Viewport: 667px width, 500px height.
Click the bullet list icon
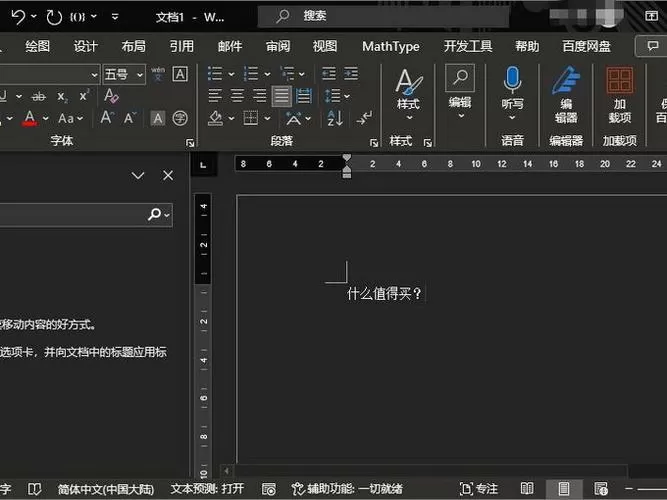pos(215,74)
